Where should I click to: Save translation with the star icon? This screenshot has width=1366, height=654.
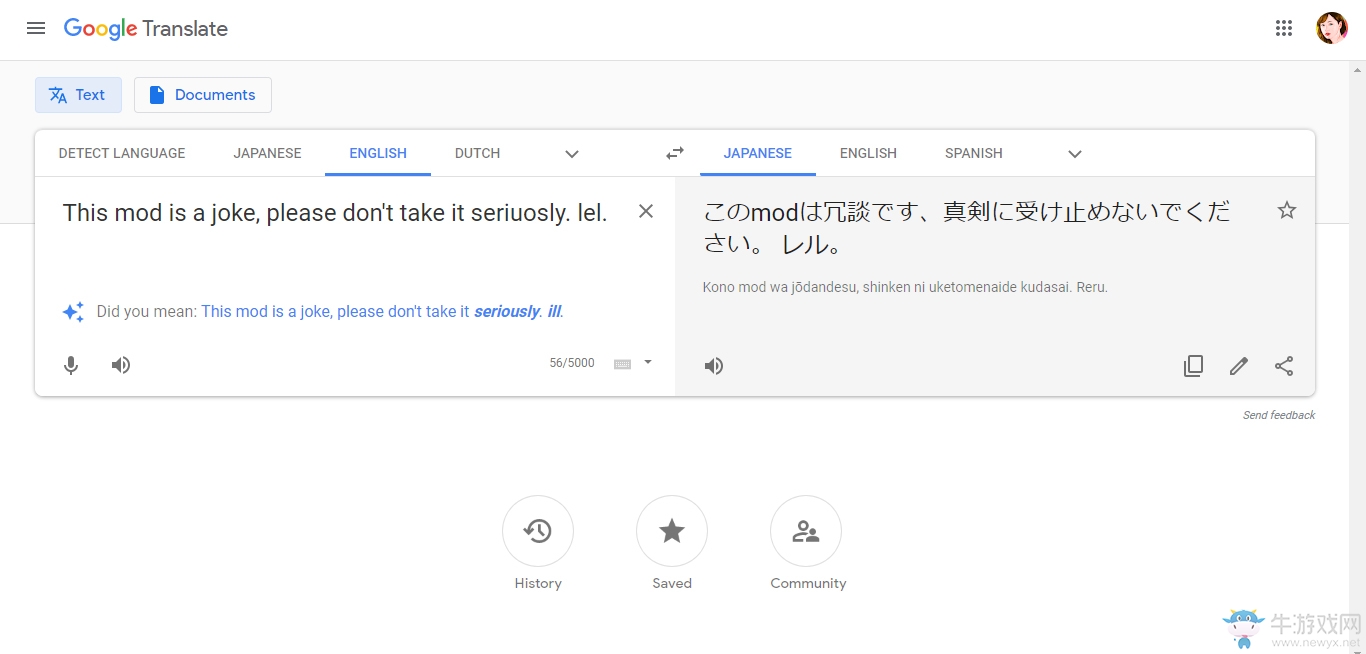pyautogui.click(x=1287, y=210)
